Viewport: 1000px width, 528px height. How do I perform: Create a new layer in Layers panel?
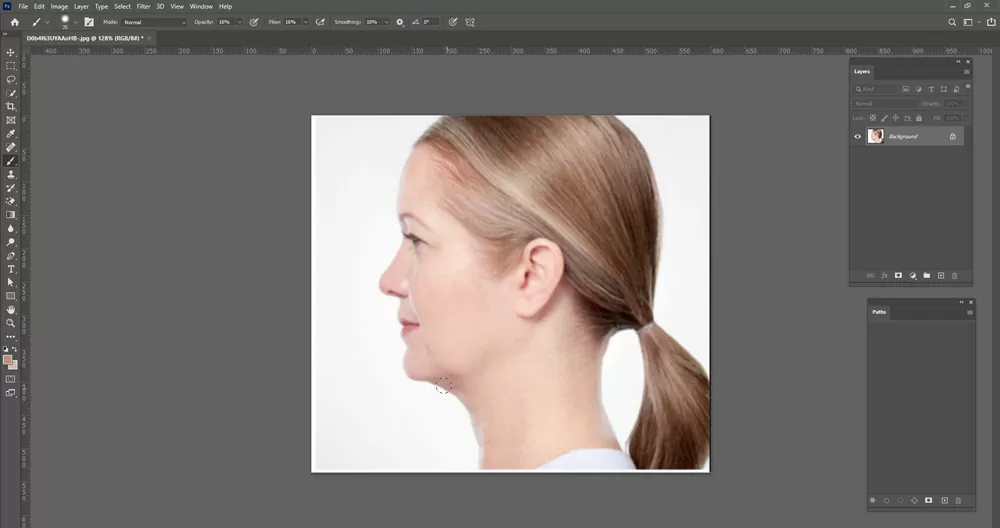click(x=941, y=275)
